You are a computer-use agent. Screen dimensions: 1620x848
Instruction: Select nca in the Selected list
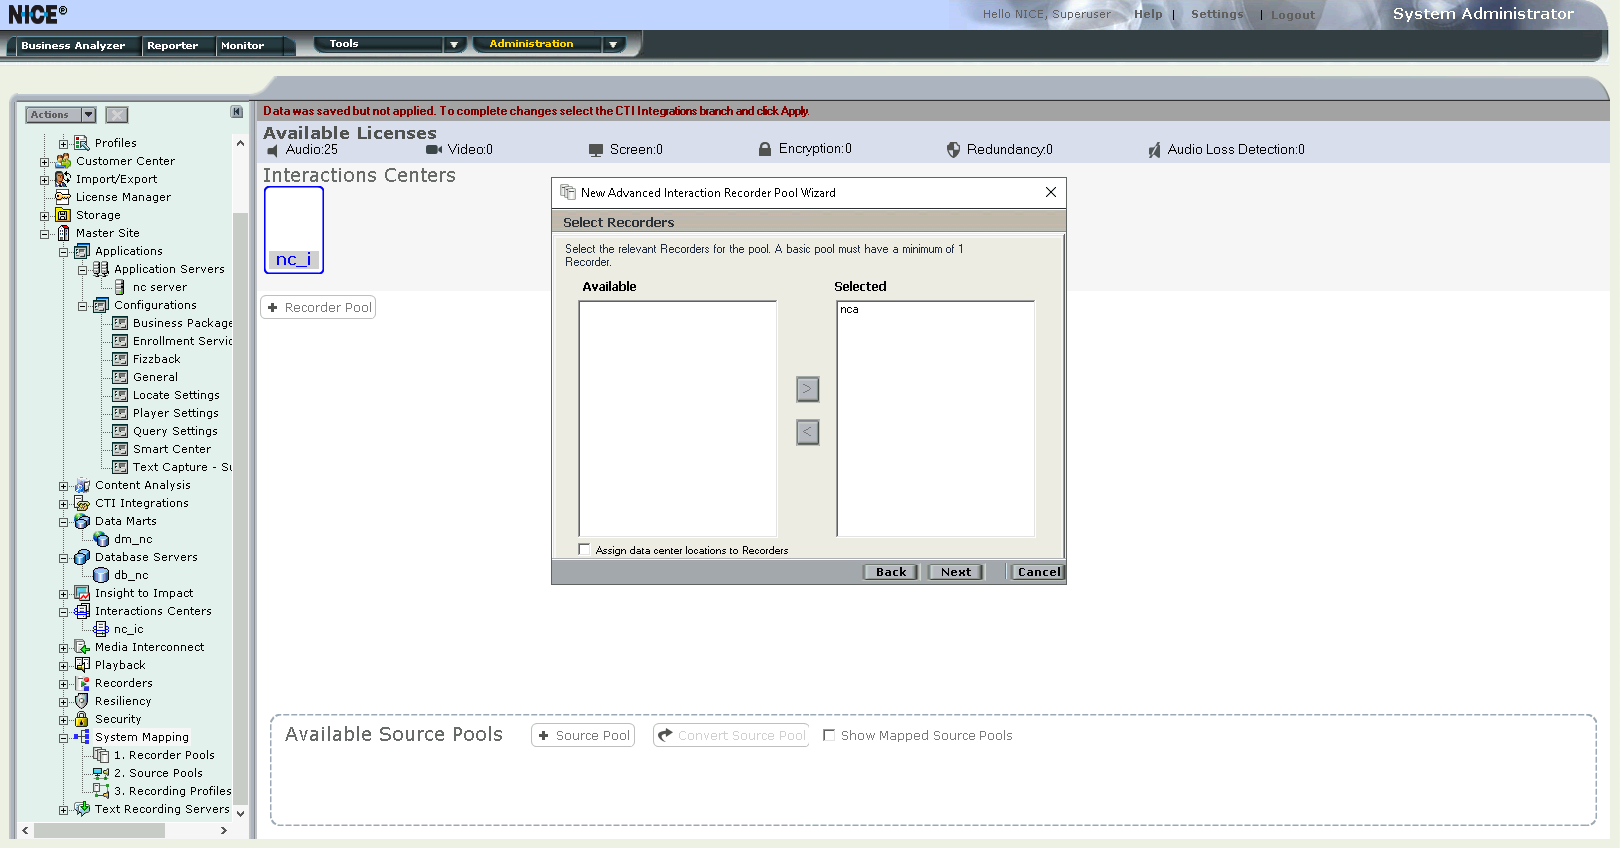pyautogui.click(x=850, y=310)
